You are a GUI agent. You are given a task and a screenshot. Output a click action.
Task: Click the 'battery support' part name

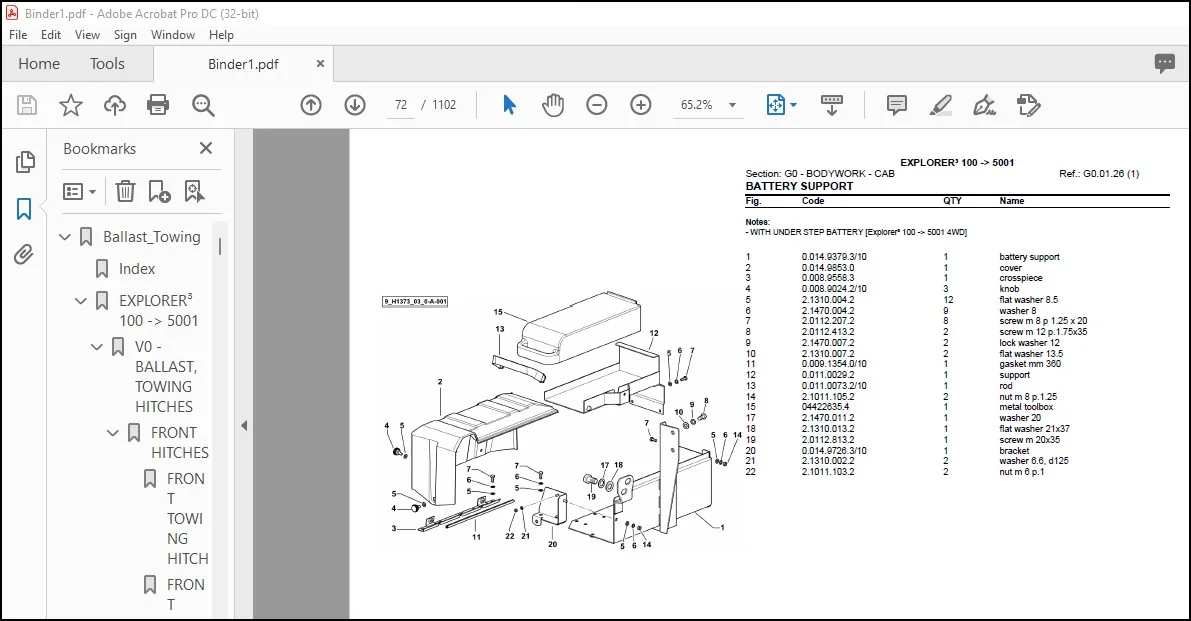pyautogui.click(x=1029, y=257)
